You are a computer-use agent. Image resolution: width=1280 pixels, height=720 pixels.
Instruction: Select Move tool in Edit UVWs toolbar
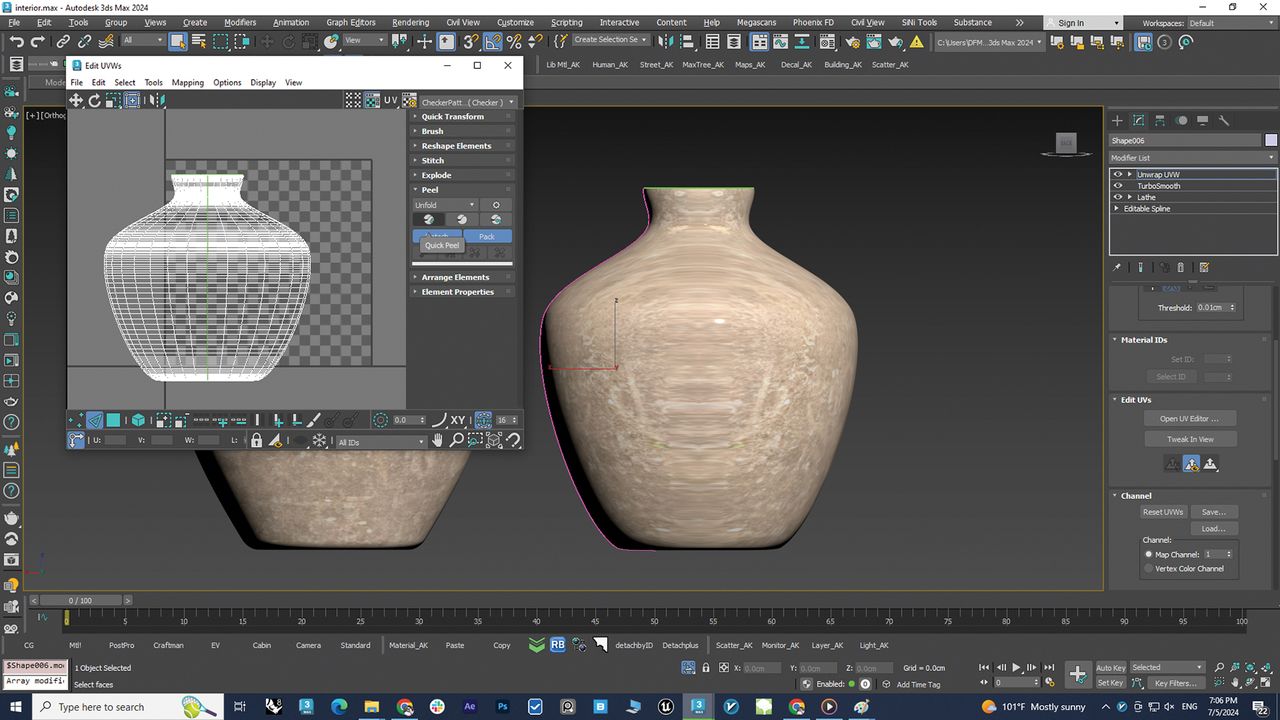(76, 100)
